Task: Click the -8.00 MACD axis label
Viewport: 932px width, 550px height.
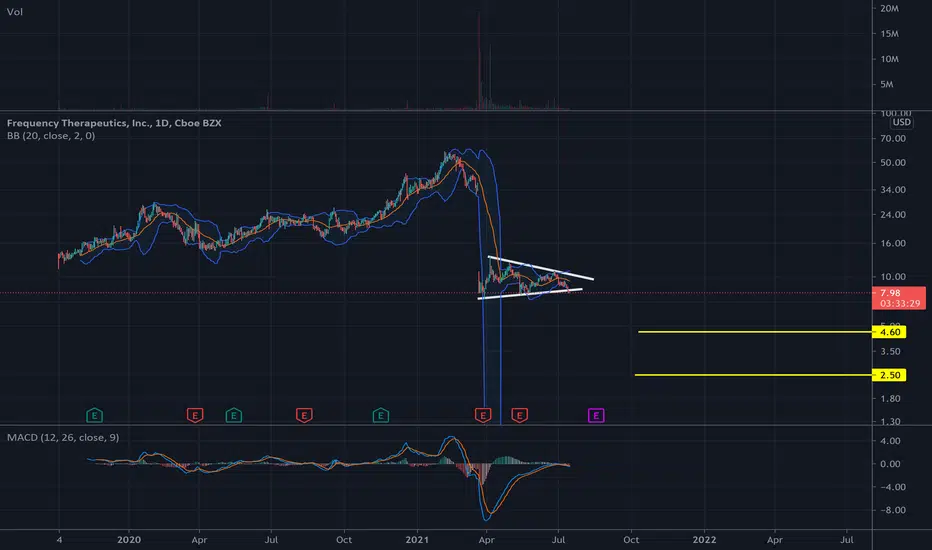Action: tap(892, 510)
